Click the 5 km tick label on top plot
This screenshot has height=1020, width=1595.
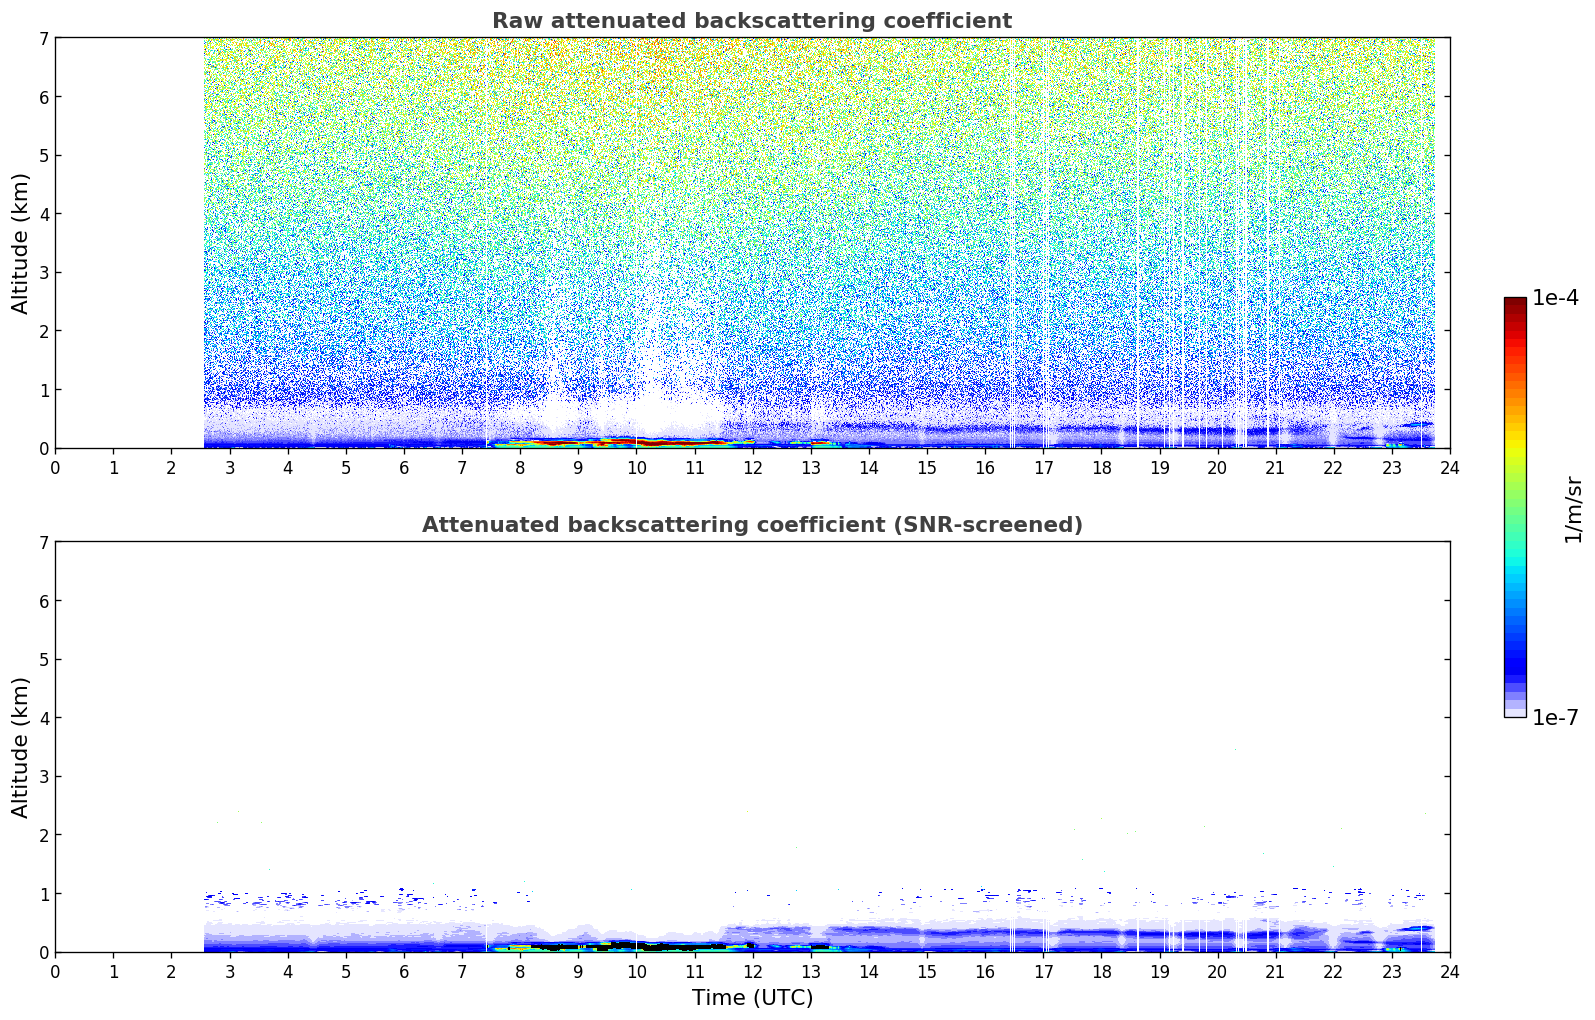[x=43, y=156]
